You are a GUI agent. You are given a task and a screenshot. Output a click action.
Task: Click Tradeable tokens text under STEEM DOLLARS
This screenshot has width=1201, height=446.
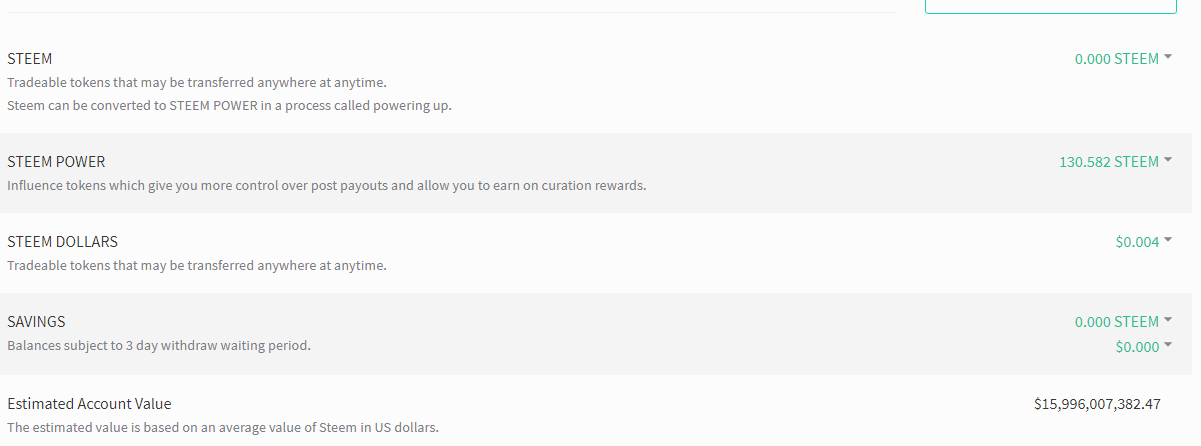pyautogui.click(x=197, y=266)
